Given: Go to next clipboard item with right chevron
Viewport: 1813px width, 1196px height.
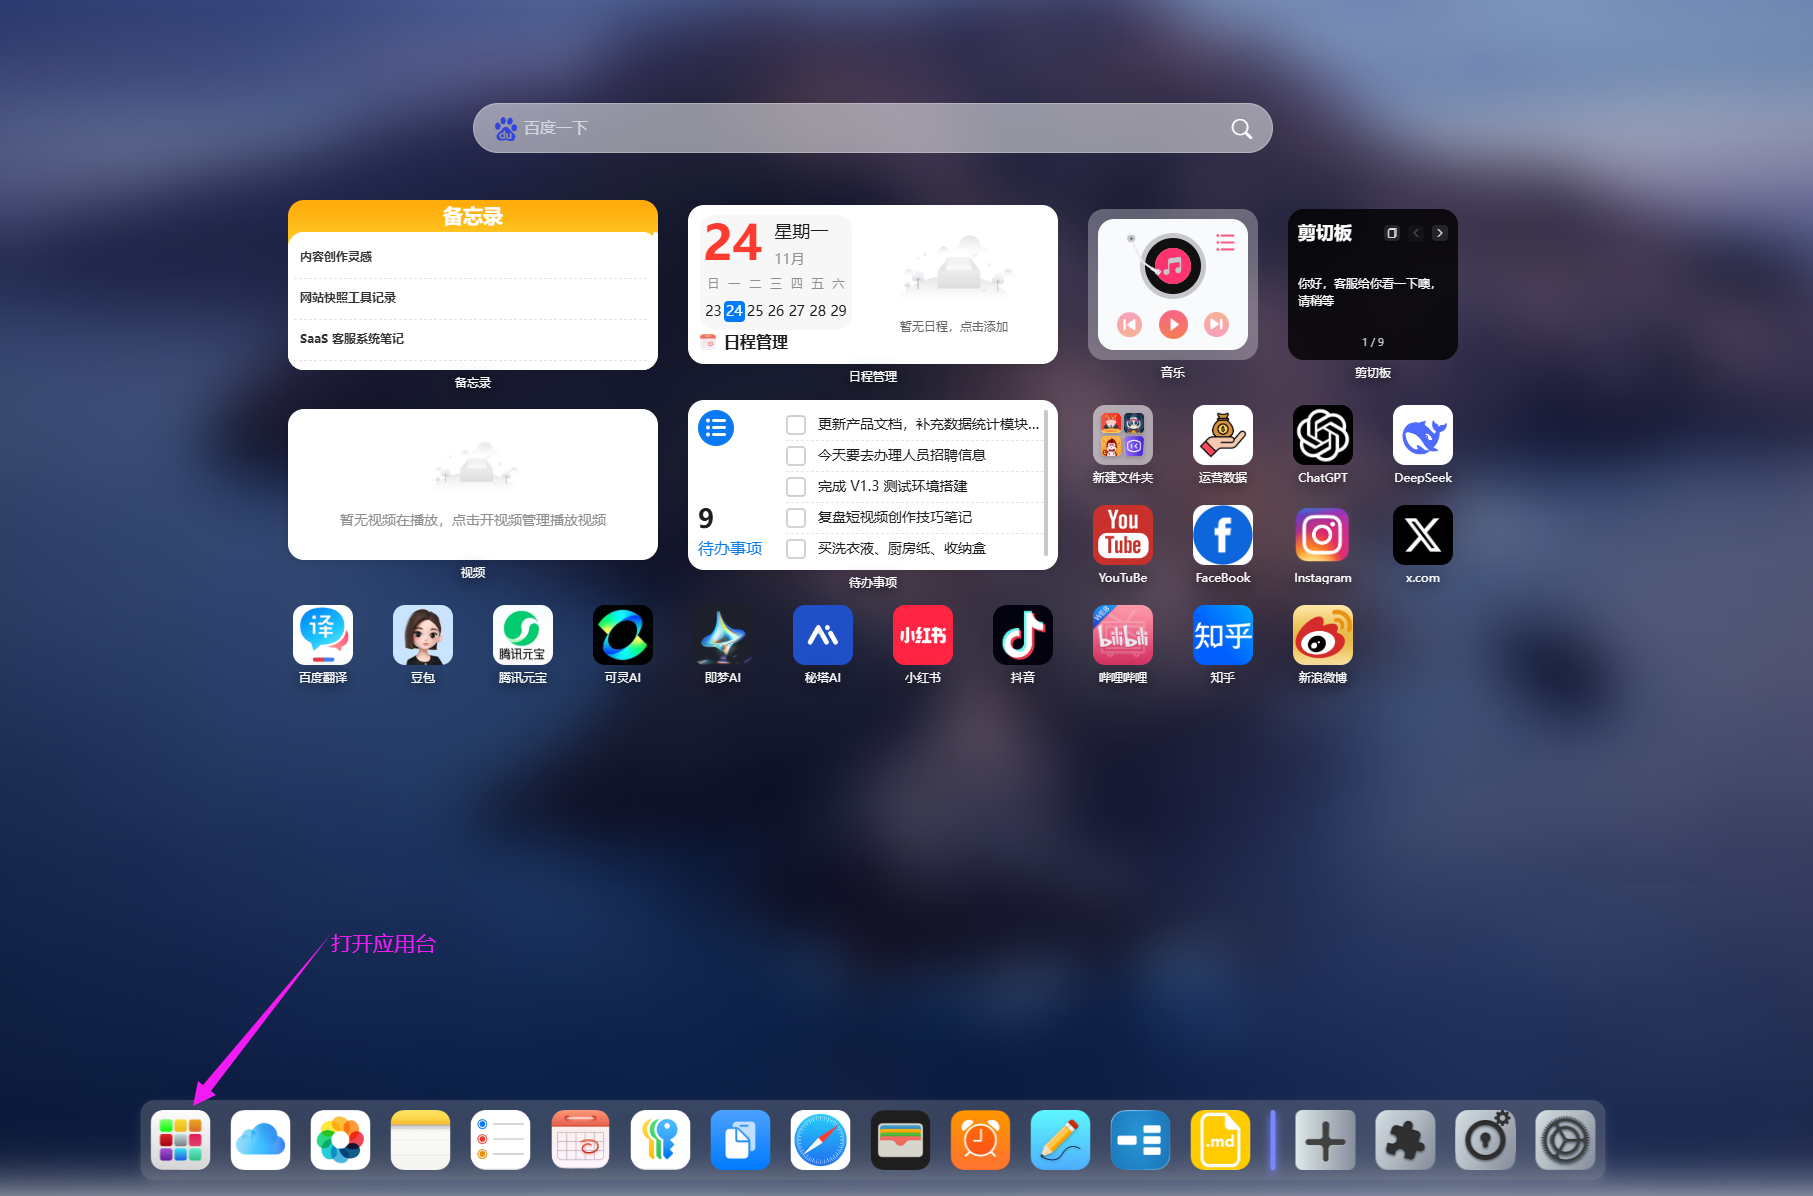Looking at the screenshot, I should pyautogui.click(x=1439, y=233).
